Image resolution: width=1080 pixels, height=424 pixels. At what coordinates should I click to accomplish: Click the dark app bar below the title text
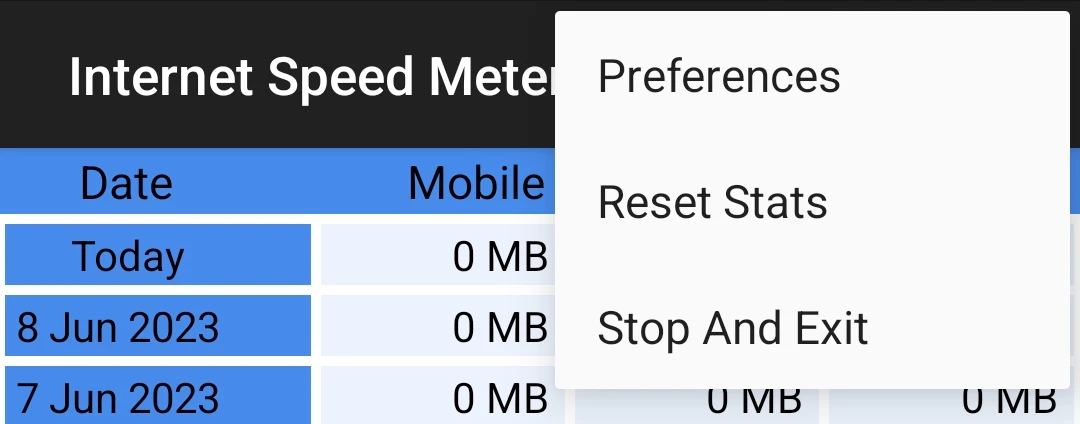(x=276, y=127)
